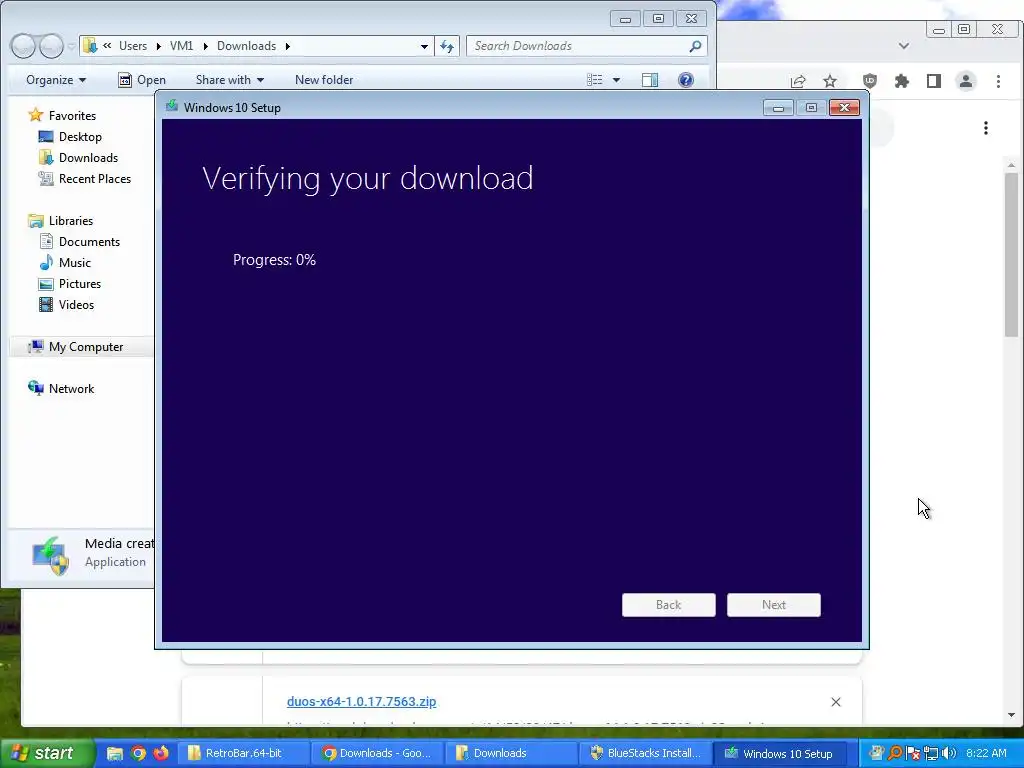Click the volume speaker tray icon
The width and height of the screenshot is (1024, 768).
949,753
